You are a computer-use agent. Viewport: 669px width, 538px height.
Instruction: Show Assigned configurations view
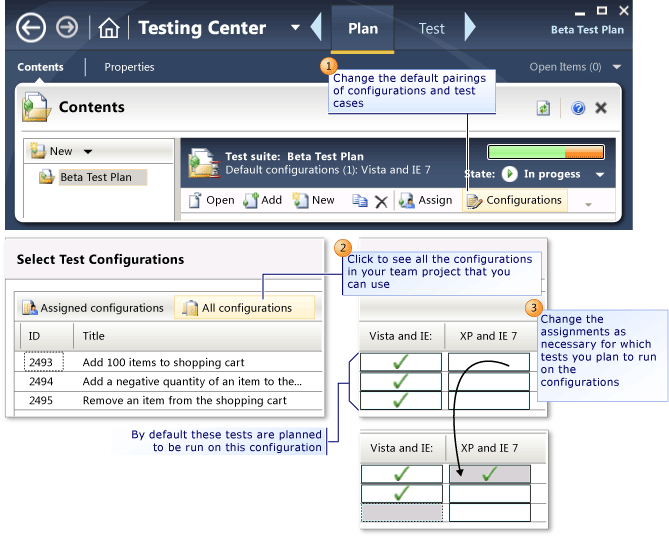(93, 308)
